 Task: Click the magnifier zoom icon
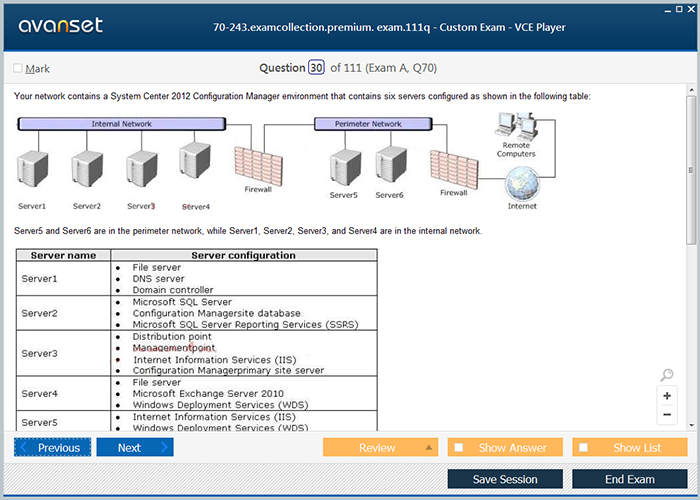point(667,375)
